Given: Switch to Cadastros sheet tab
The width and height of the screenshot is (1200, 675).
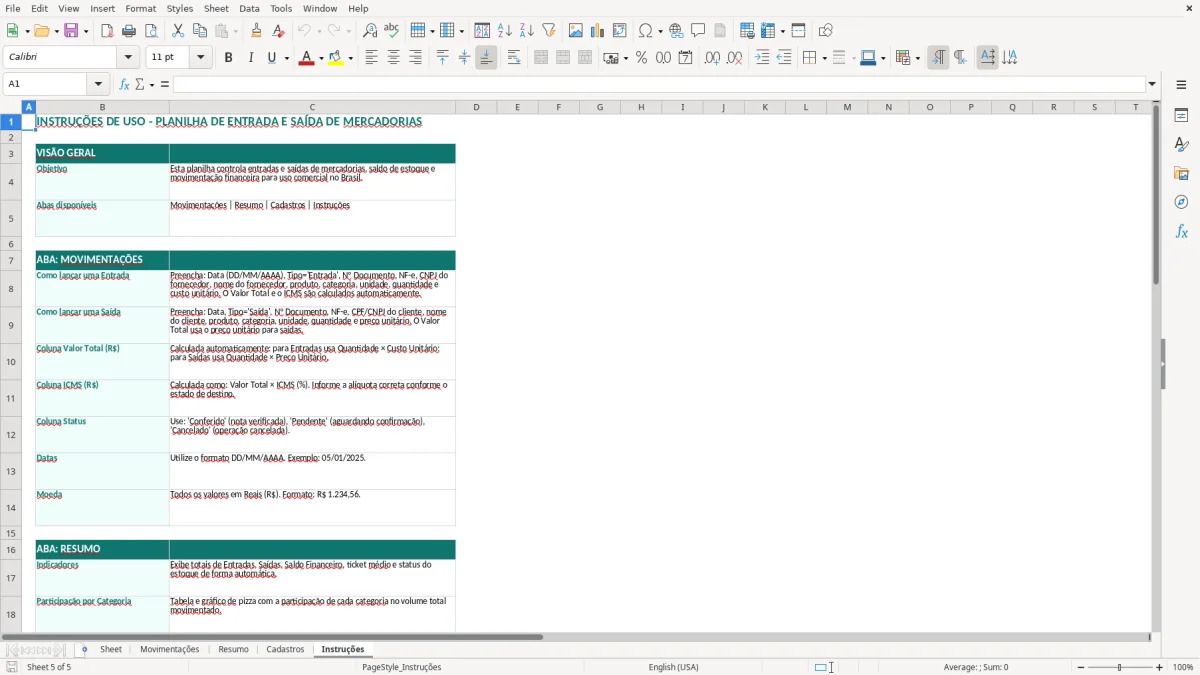Looking at the screenshot, I should point(285,650).
